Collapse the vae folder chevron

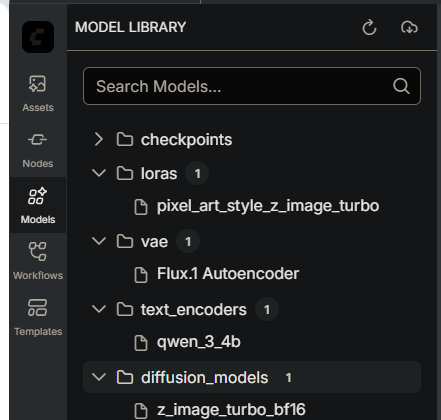coord(99,241)
